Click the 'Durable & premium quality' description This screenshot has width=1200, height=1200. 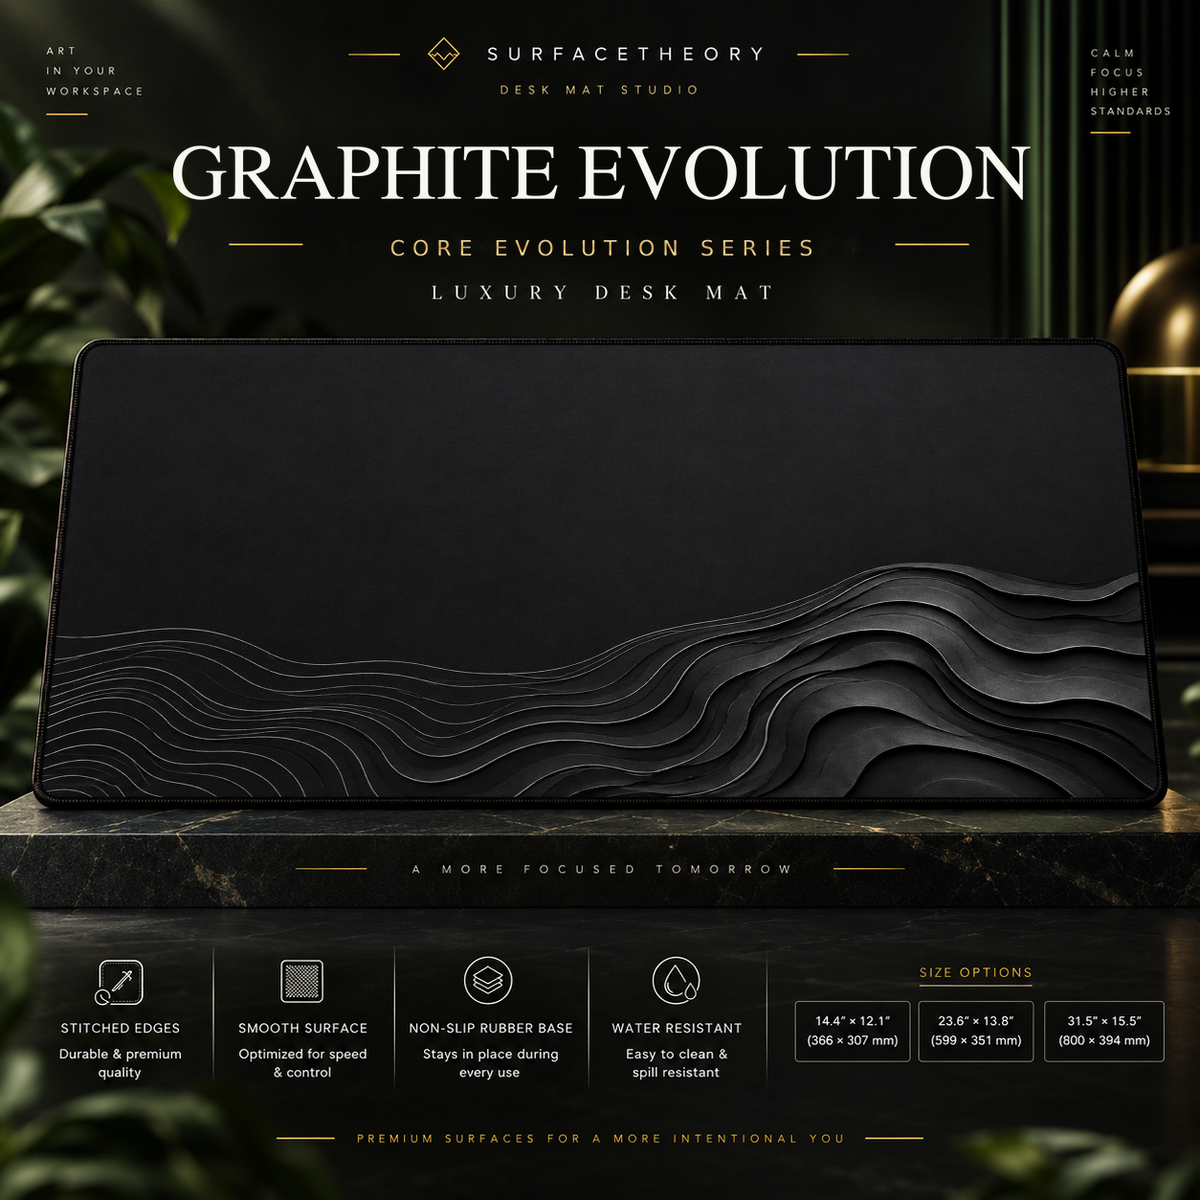120,1063
